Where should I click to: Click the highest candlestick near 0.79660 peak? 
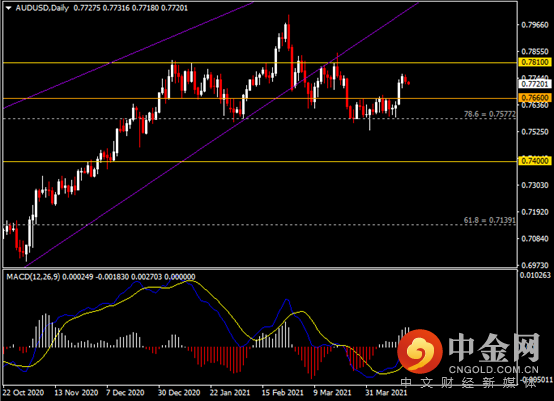point(289,34)
